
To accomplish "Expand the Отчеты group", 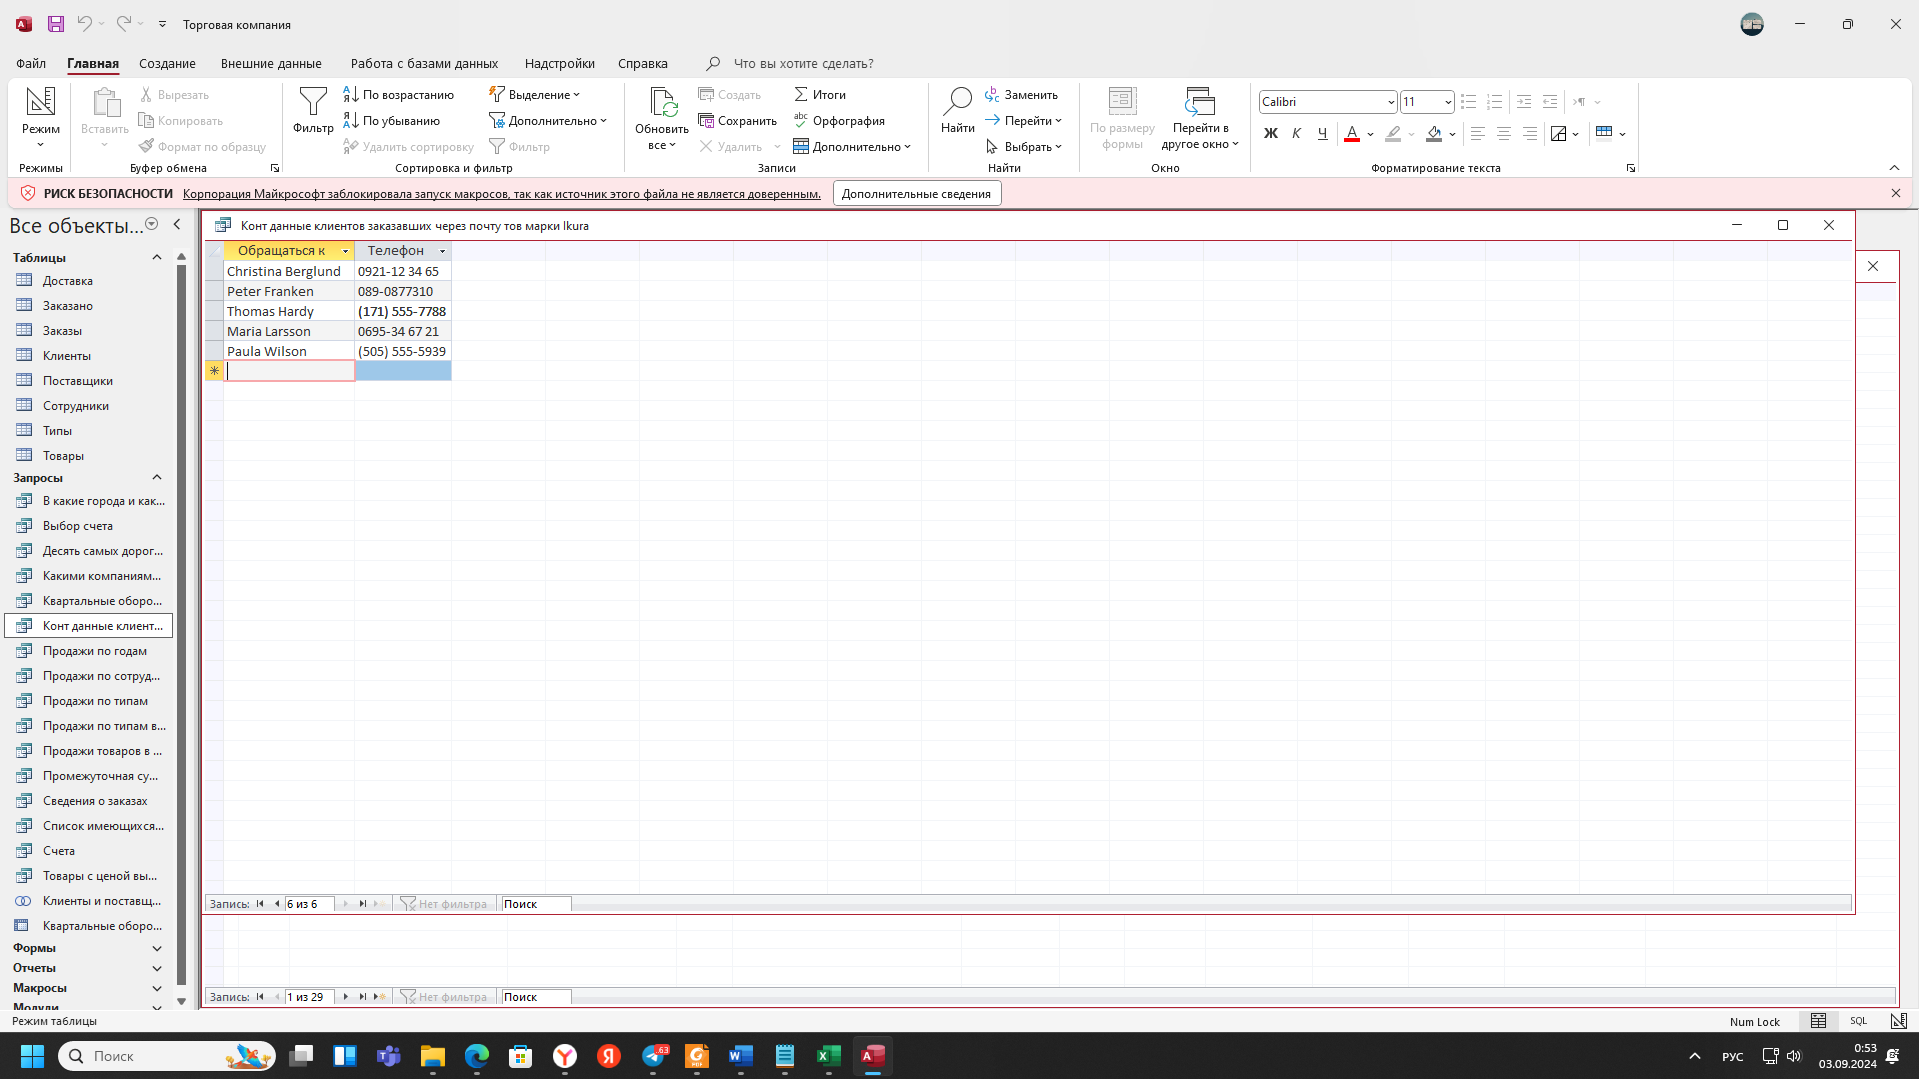I will click(x=156, y=968).
